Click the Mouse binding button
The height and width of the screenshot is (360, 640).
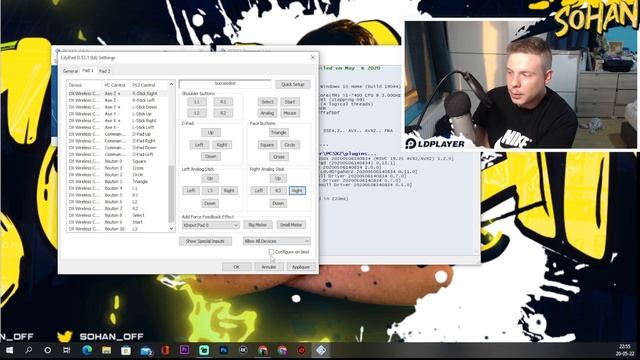coord(290,113)
